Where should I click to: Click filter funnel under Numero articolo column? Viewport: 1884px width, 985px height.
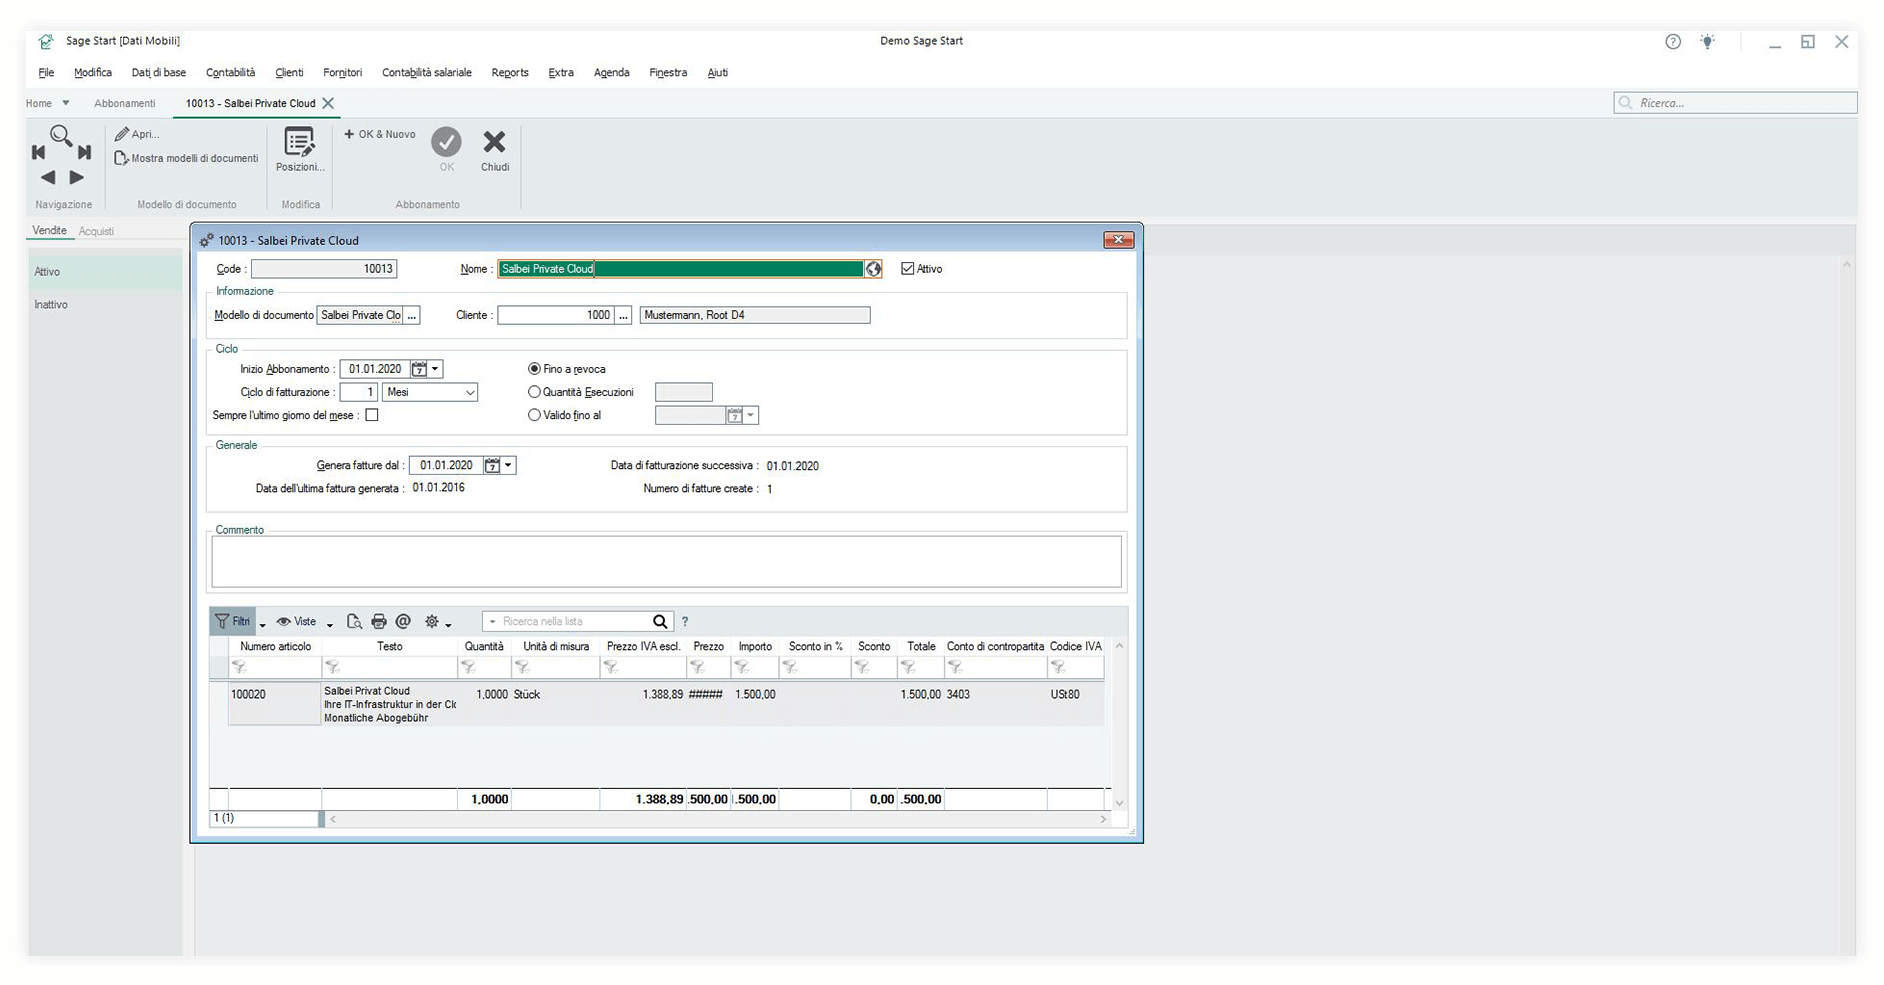tap(239, 667)
